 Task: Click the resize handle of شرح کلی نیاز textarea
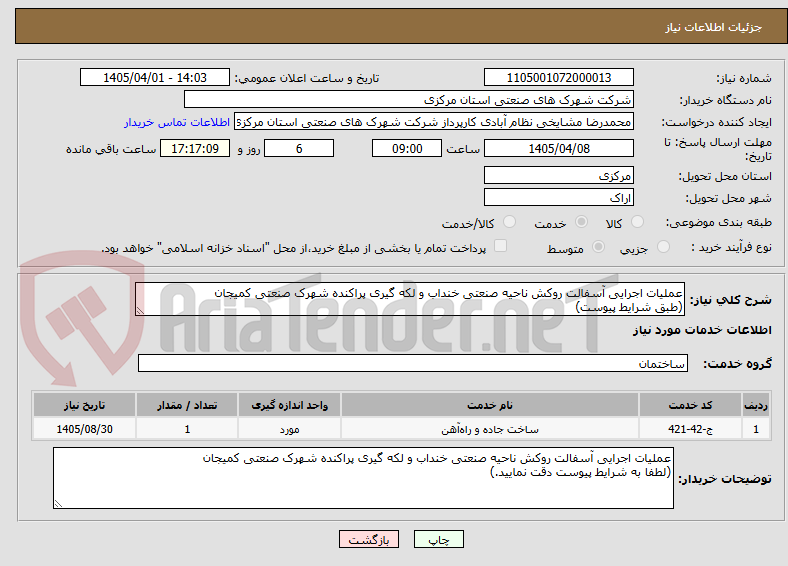(x=140, y=311)
